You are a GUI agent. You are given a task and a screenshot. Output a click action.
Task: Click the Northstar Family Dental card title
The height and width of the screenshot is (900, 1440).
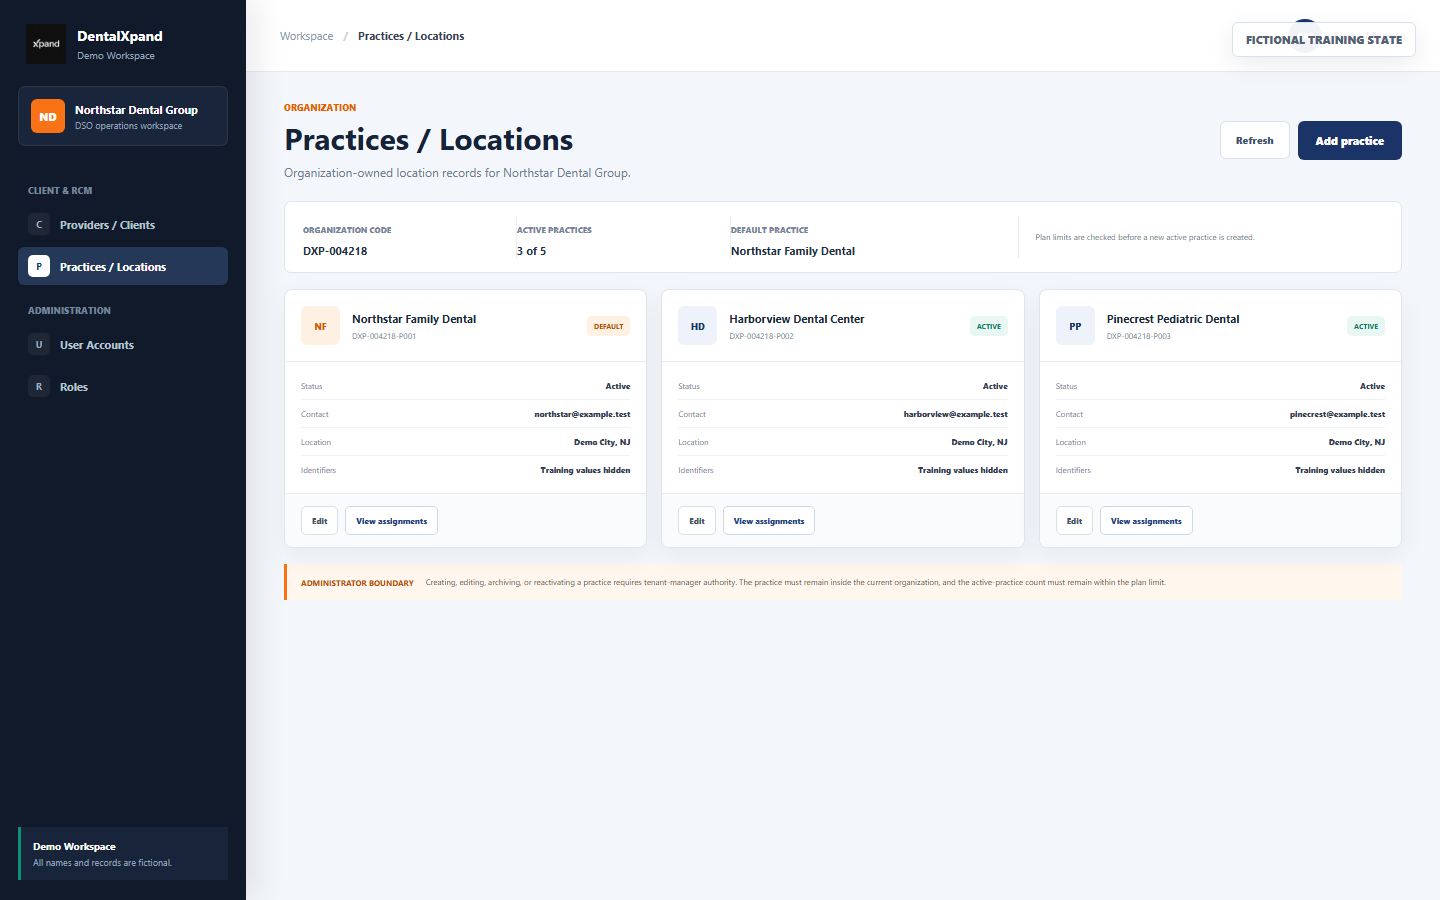point(414,319)
